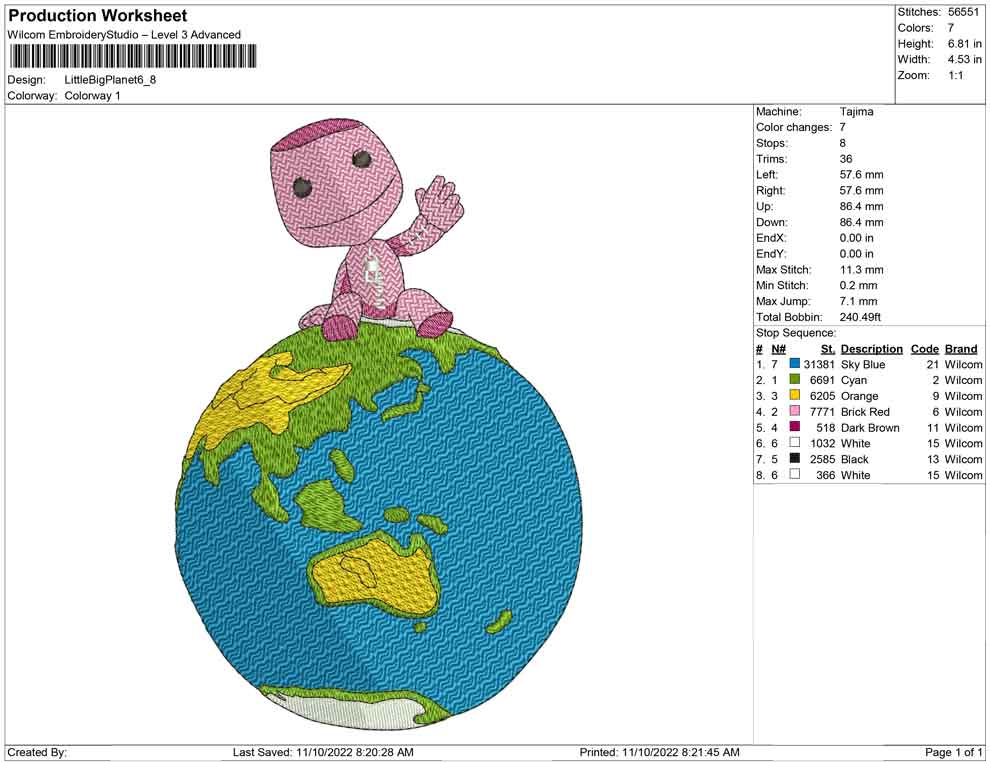Click the Machine value 'Tajima'

pos(856,112)
